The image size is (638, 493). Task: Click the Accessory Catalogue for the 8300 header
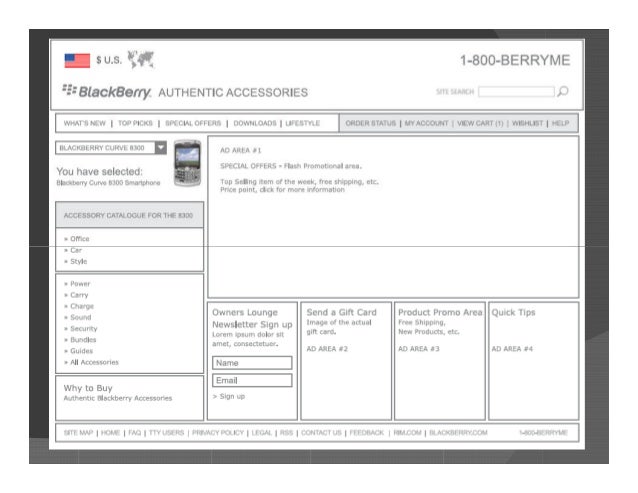pyautogui.click(x=129, y=215)
